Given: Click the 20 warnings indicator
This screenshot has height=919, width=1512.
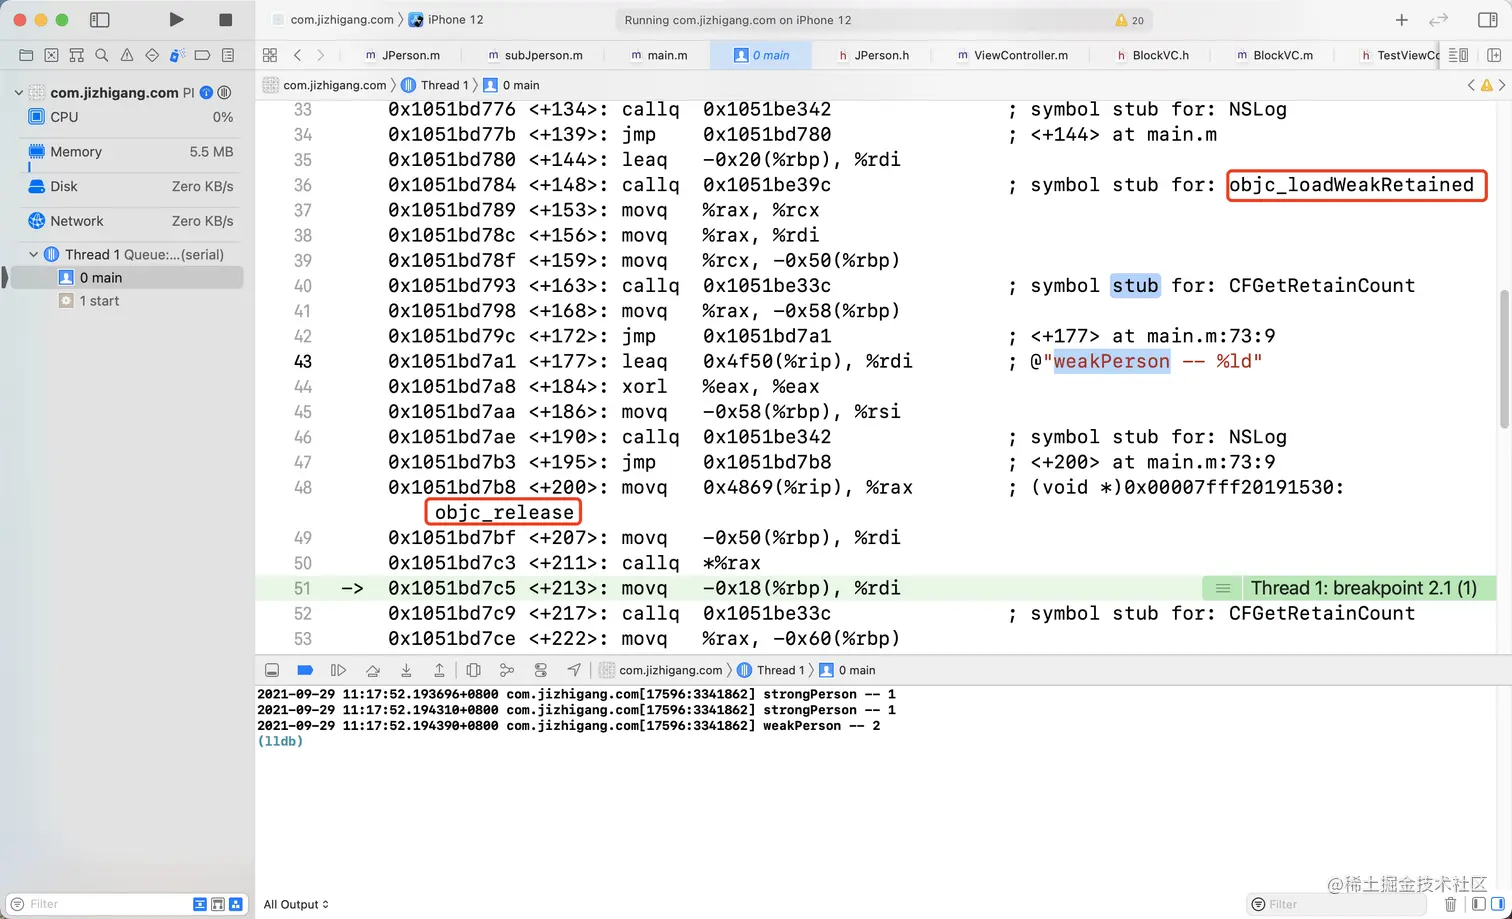Looking at the screenshot, I should click(1129, 20).
